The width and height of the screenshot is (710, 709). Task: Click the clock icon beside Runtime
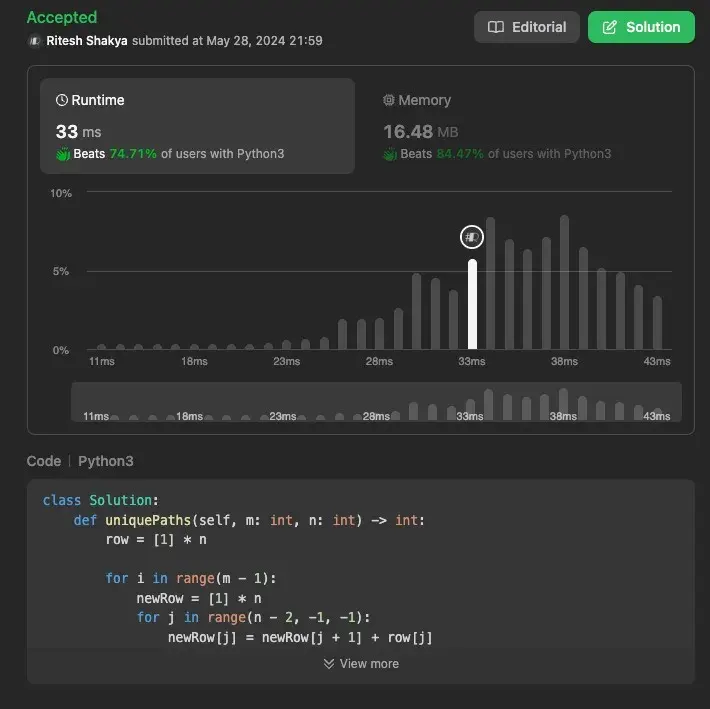coord(62,100)
